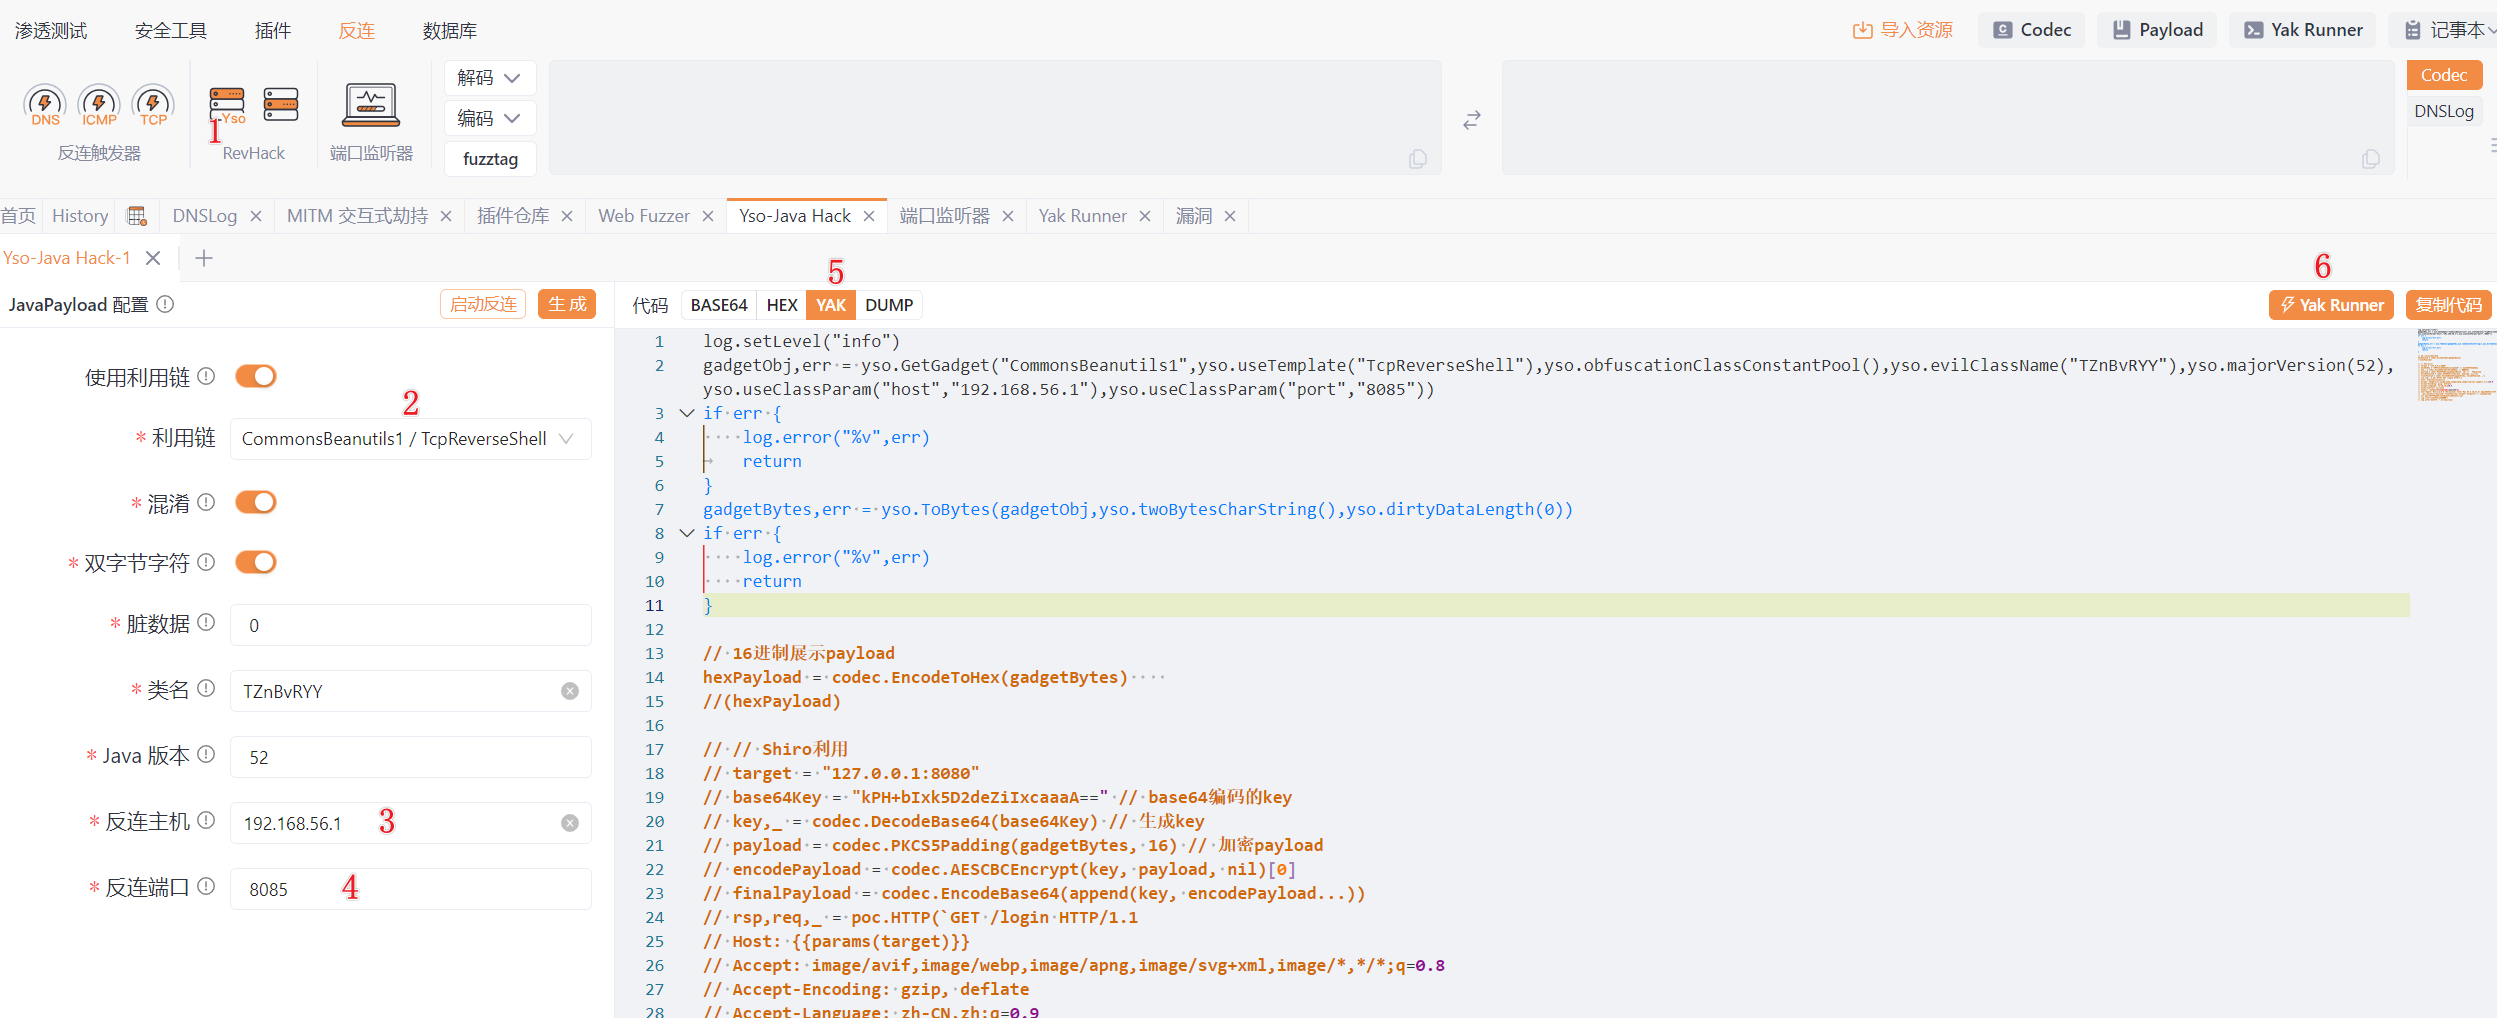Switch code view to YAK
The image size is (2497, 1018).
point(831,305)
